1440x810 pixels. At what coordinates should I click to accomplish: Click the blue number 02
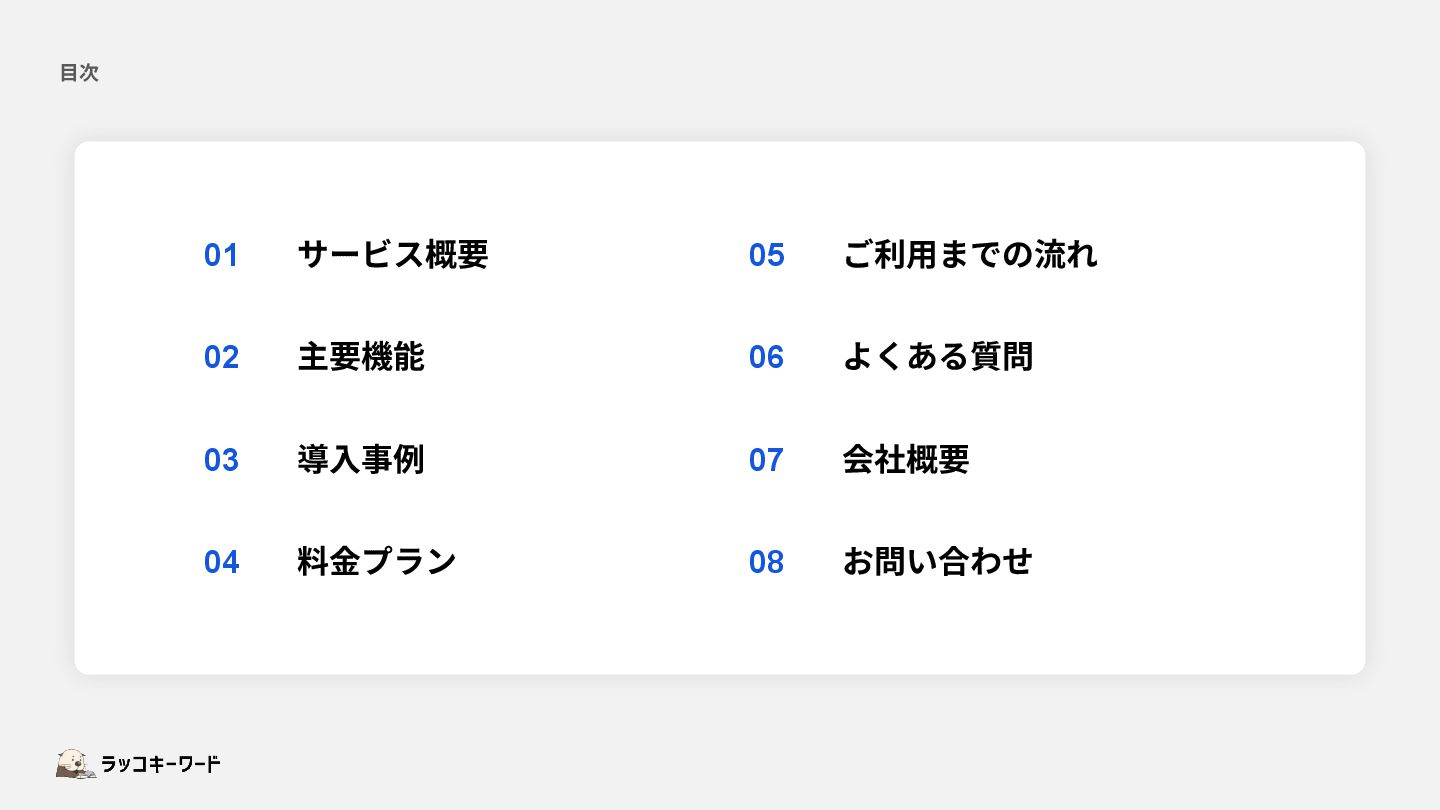[x=221, y=357]
